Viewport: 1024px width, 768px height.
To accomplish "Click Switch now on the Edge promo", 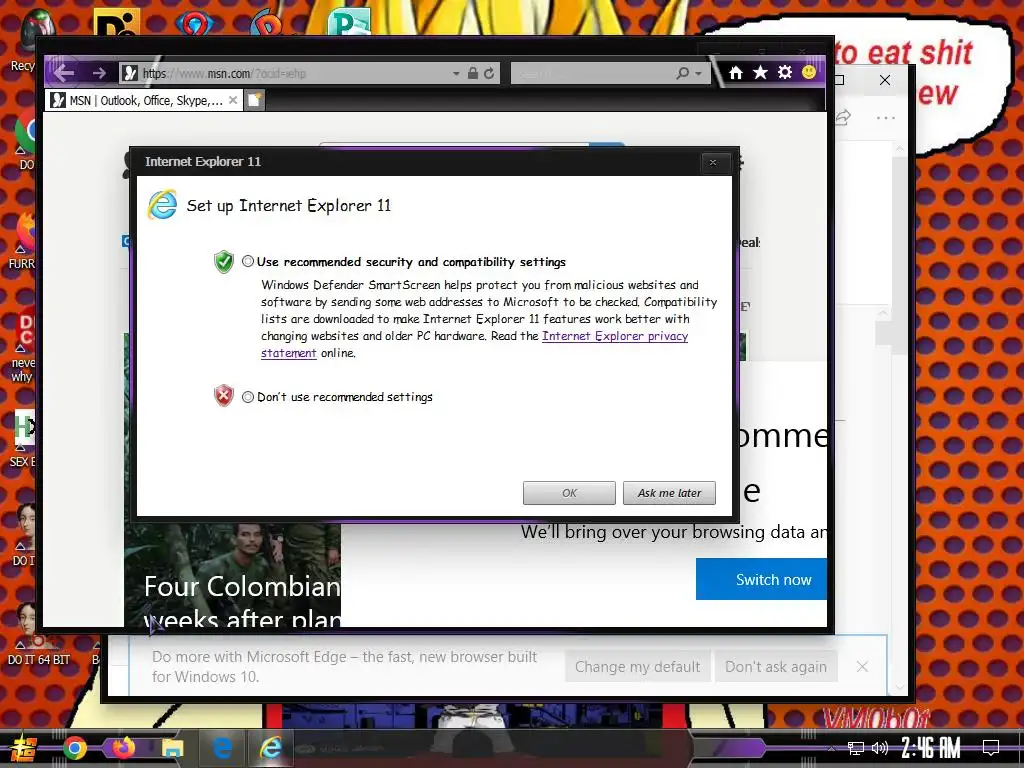I will [x=761, y=579].
